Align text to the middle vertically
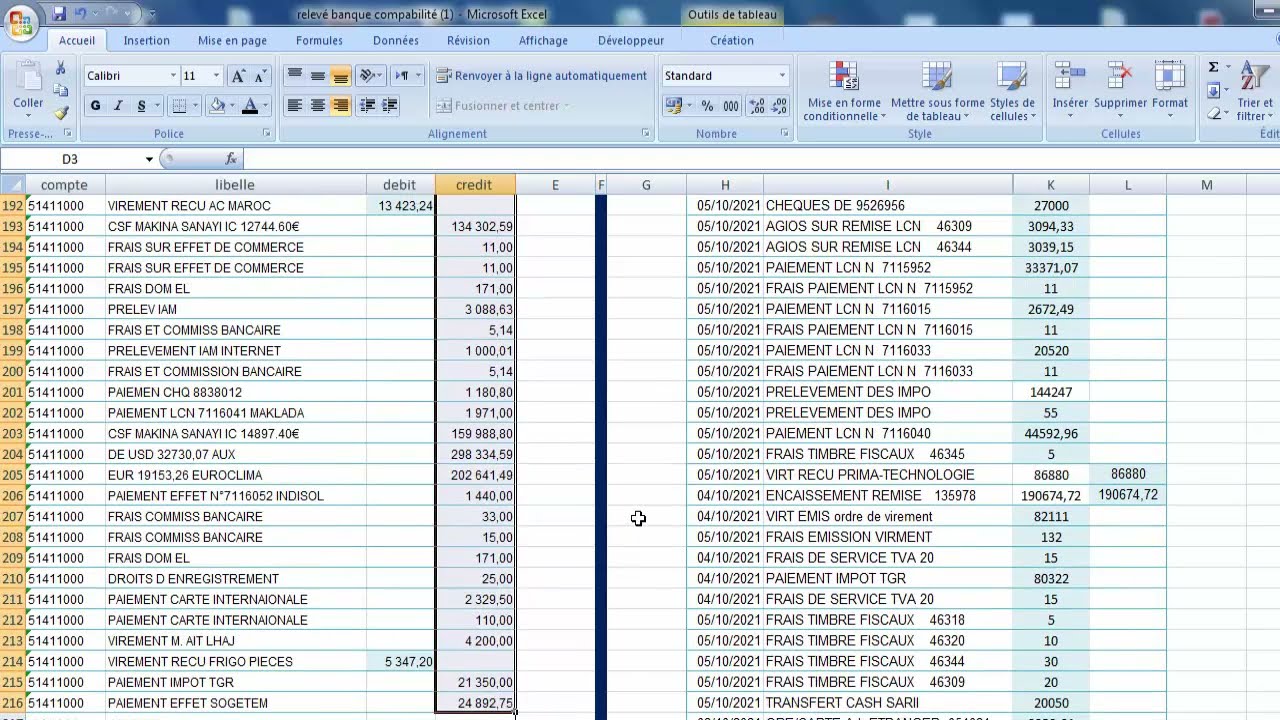This screenshot has height=720, width=1280. pos(318,76)
